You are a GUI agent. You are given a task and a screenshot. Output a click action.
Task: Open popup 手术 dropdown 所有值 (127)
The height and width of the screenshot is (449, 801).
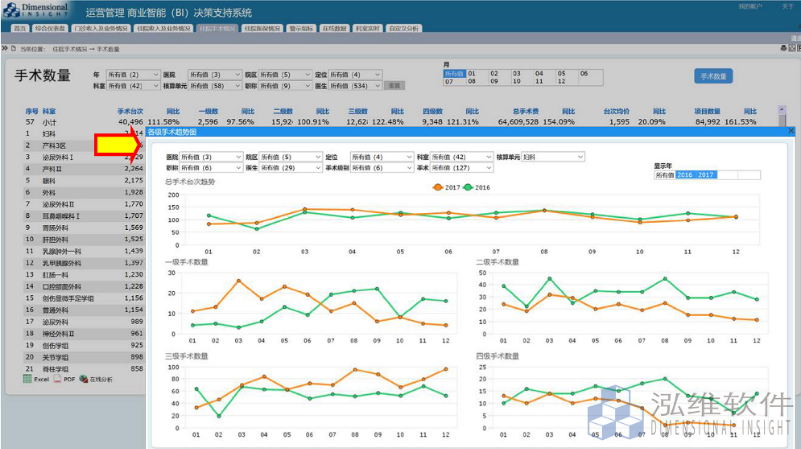tap(462, 168)
